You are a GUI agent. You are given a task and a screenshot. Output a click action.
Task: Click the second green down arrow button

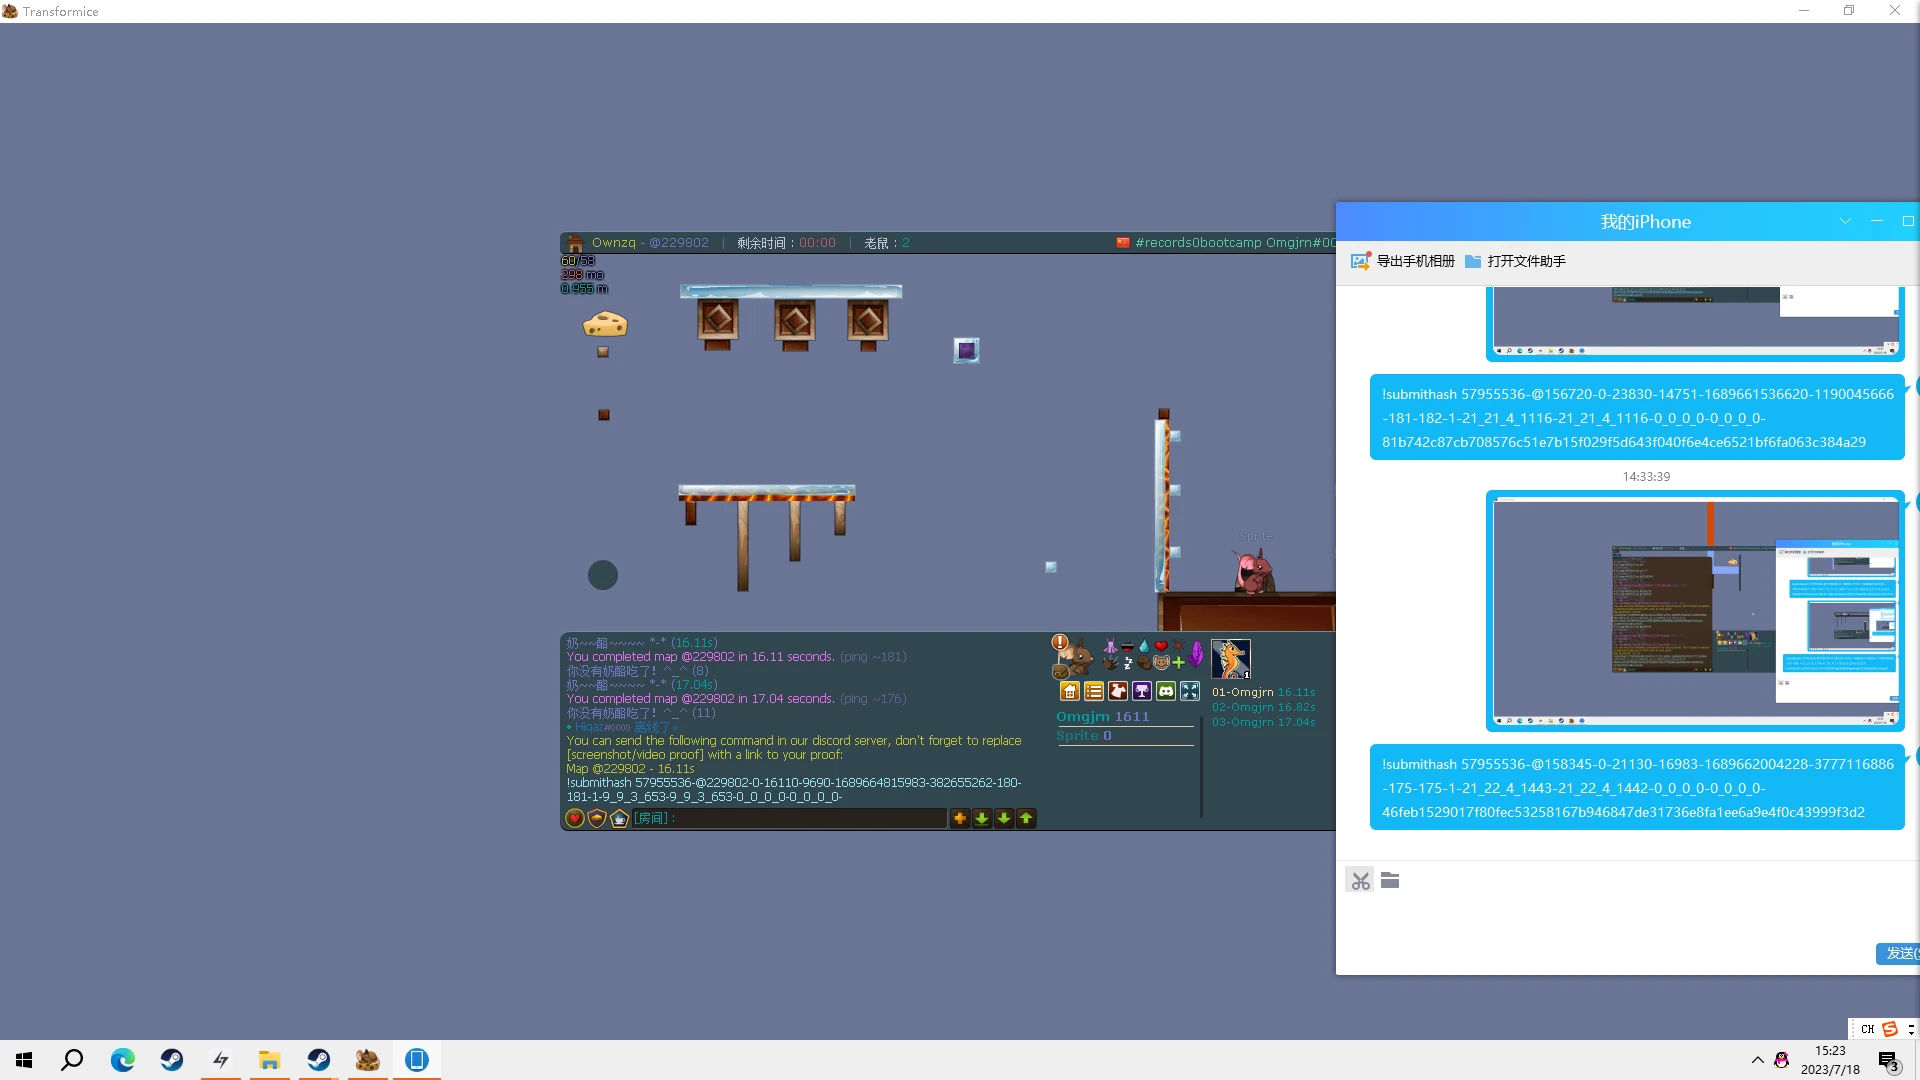(x=1004, y=818)
